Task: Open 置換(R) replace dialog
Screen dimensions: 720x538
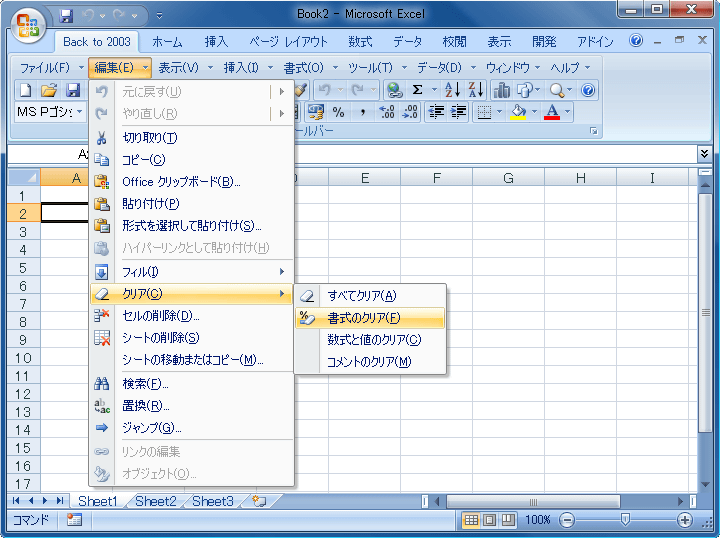Action: 192,405
